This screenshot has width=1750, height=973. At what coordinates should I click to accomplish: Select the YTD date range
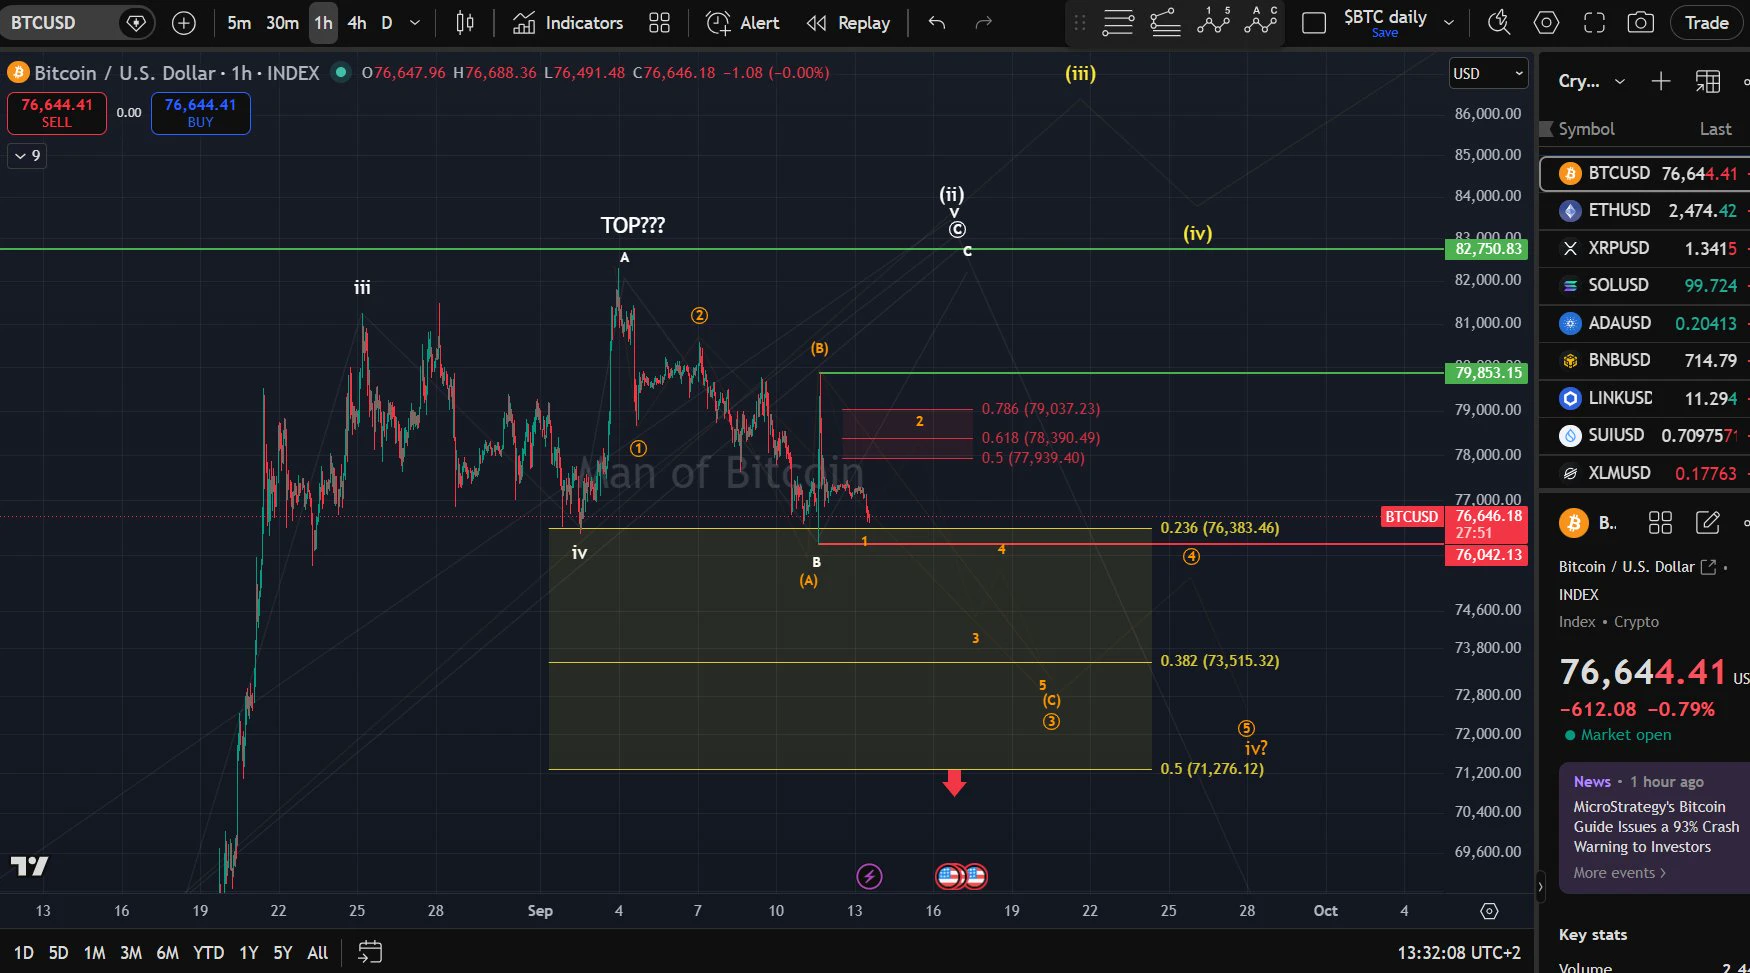point(208,953)
